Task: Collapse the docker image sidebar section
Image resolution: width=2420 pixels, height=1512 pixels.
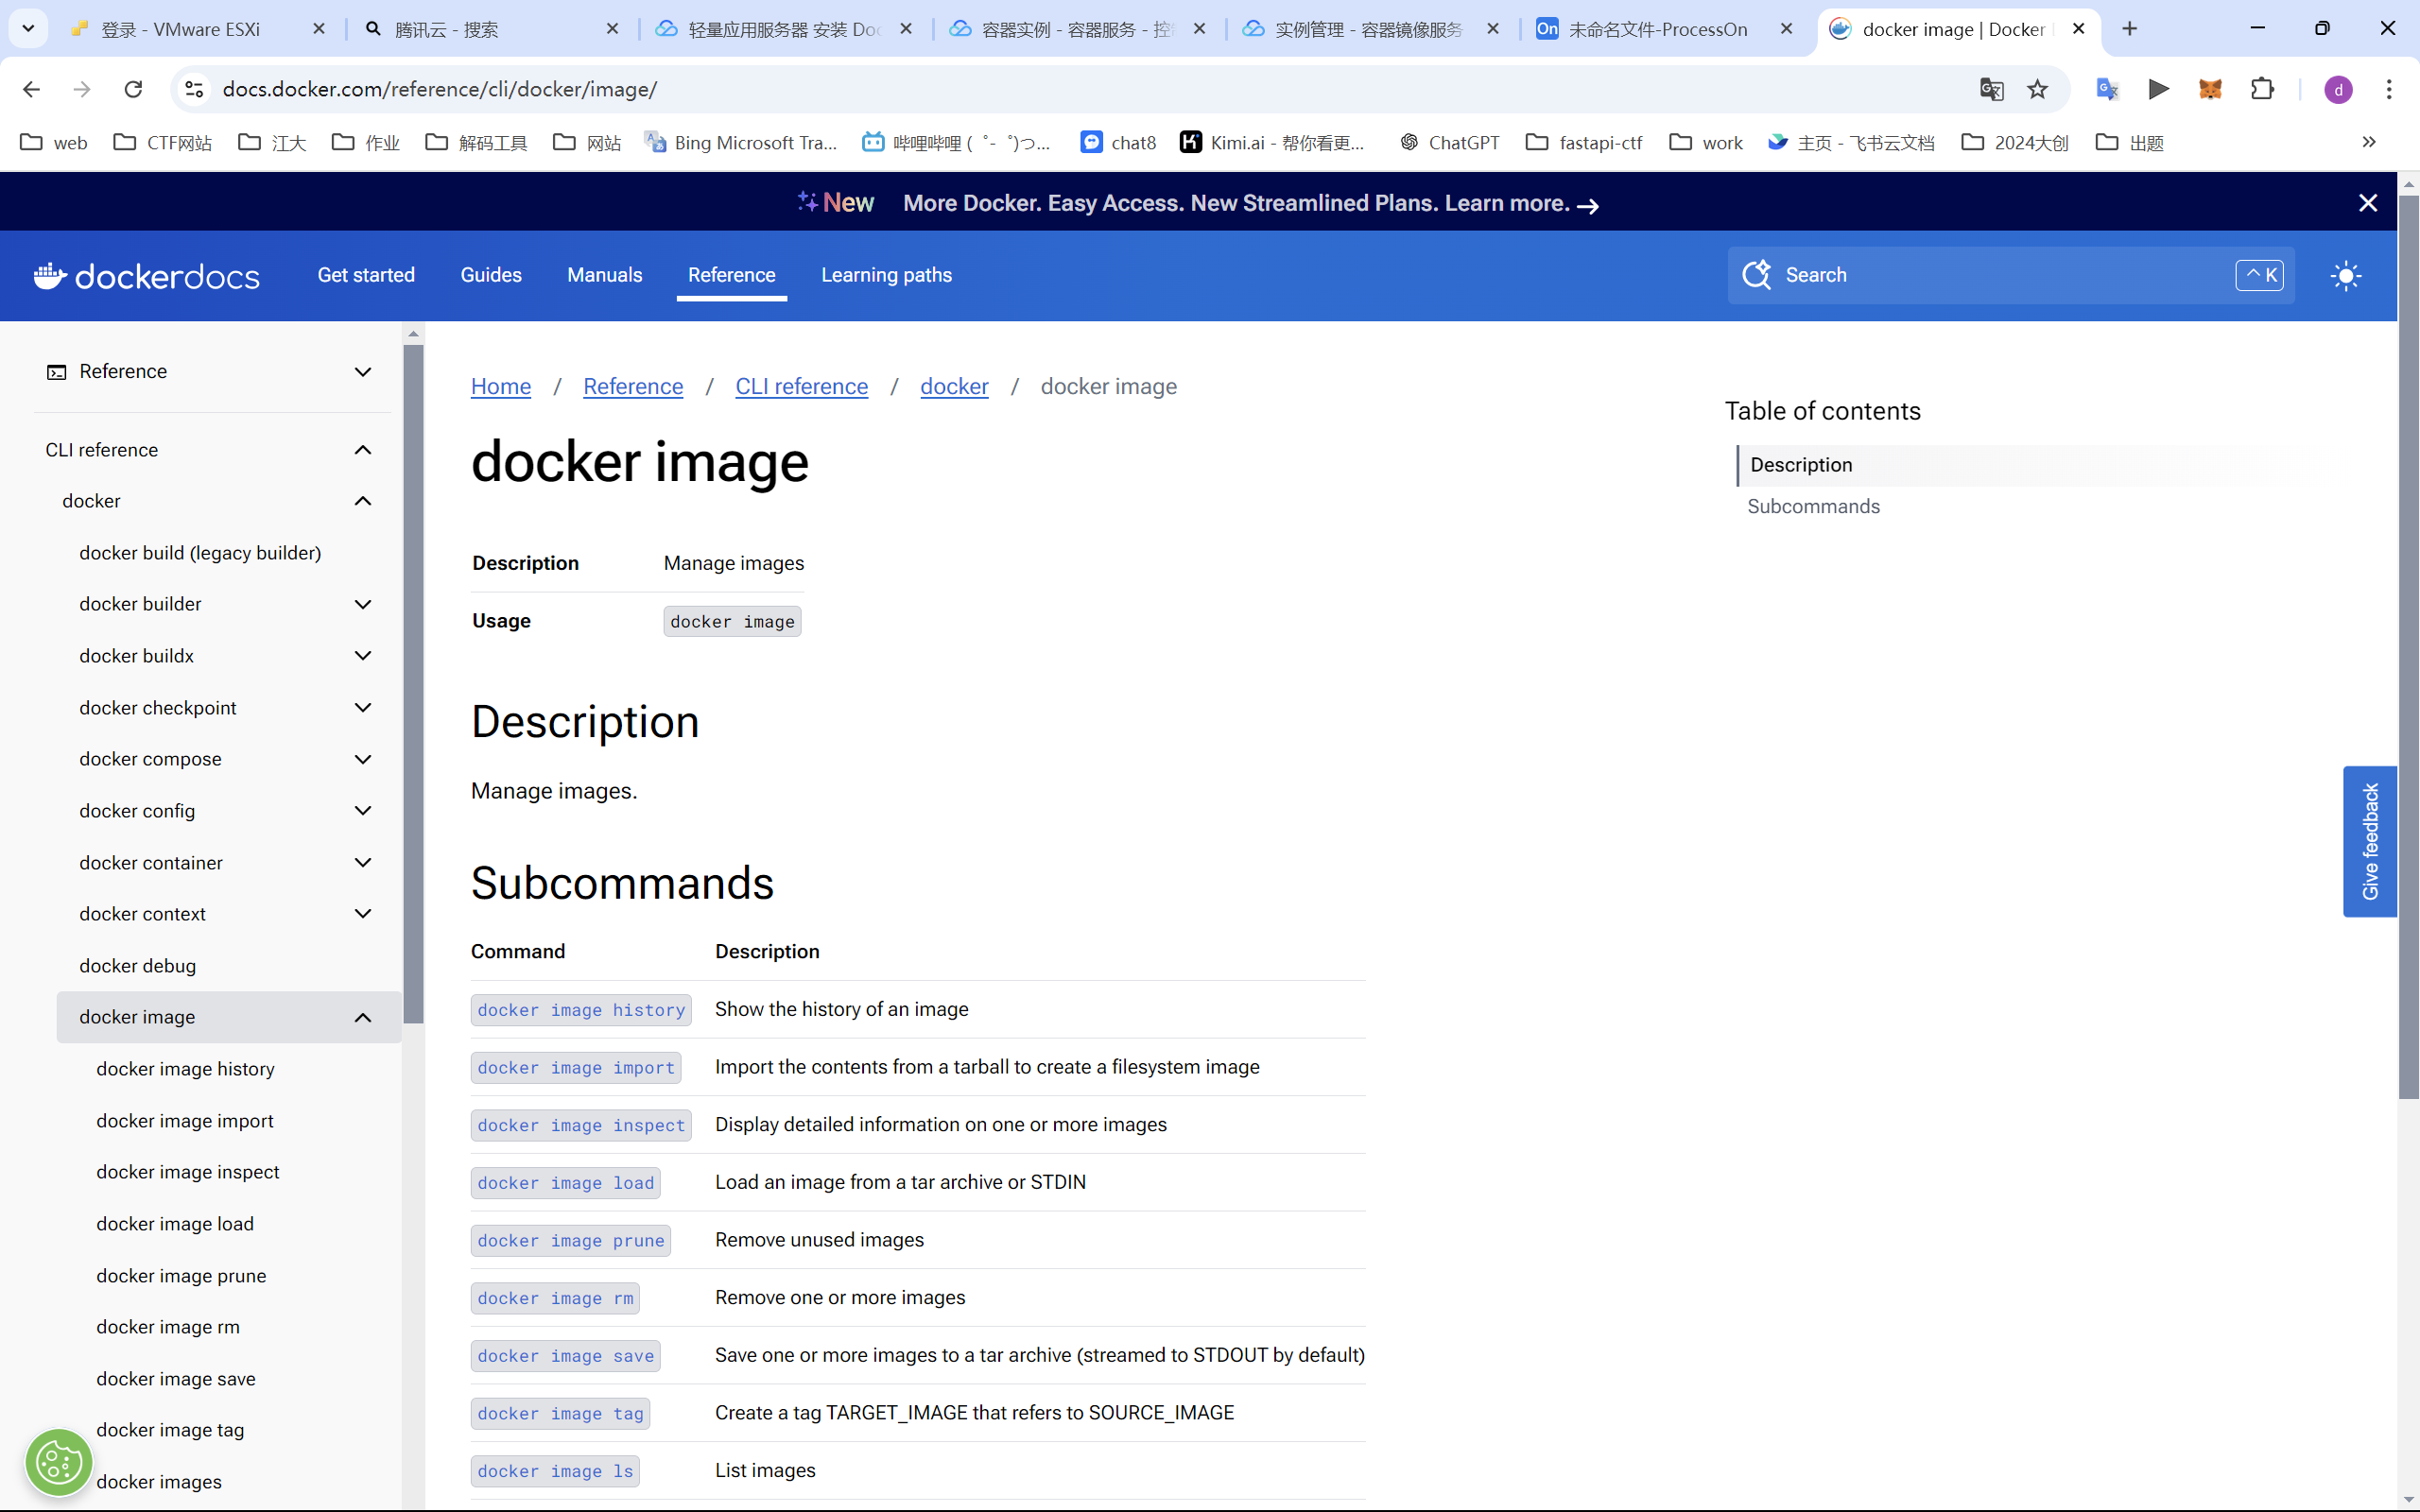Action: pos(363,1017)
